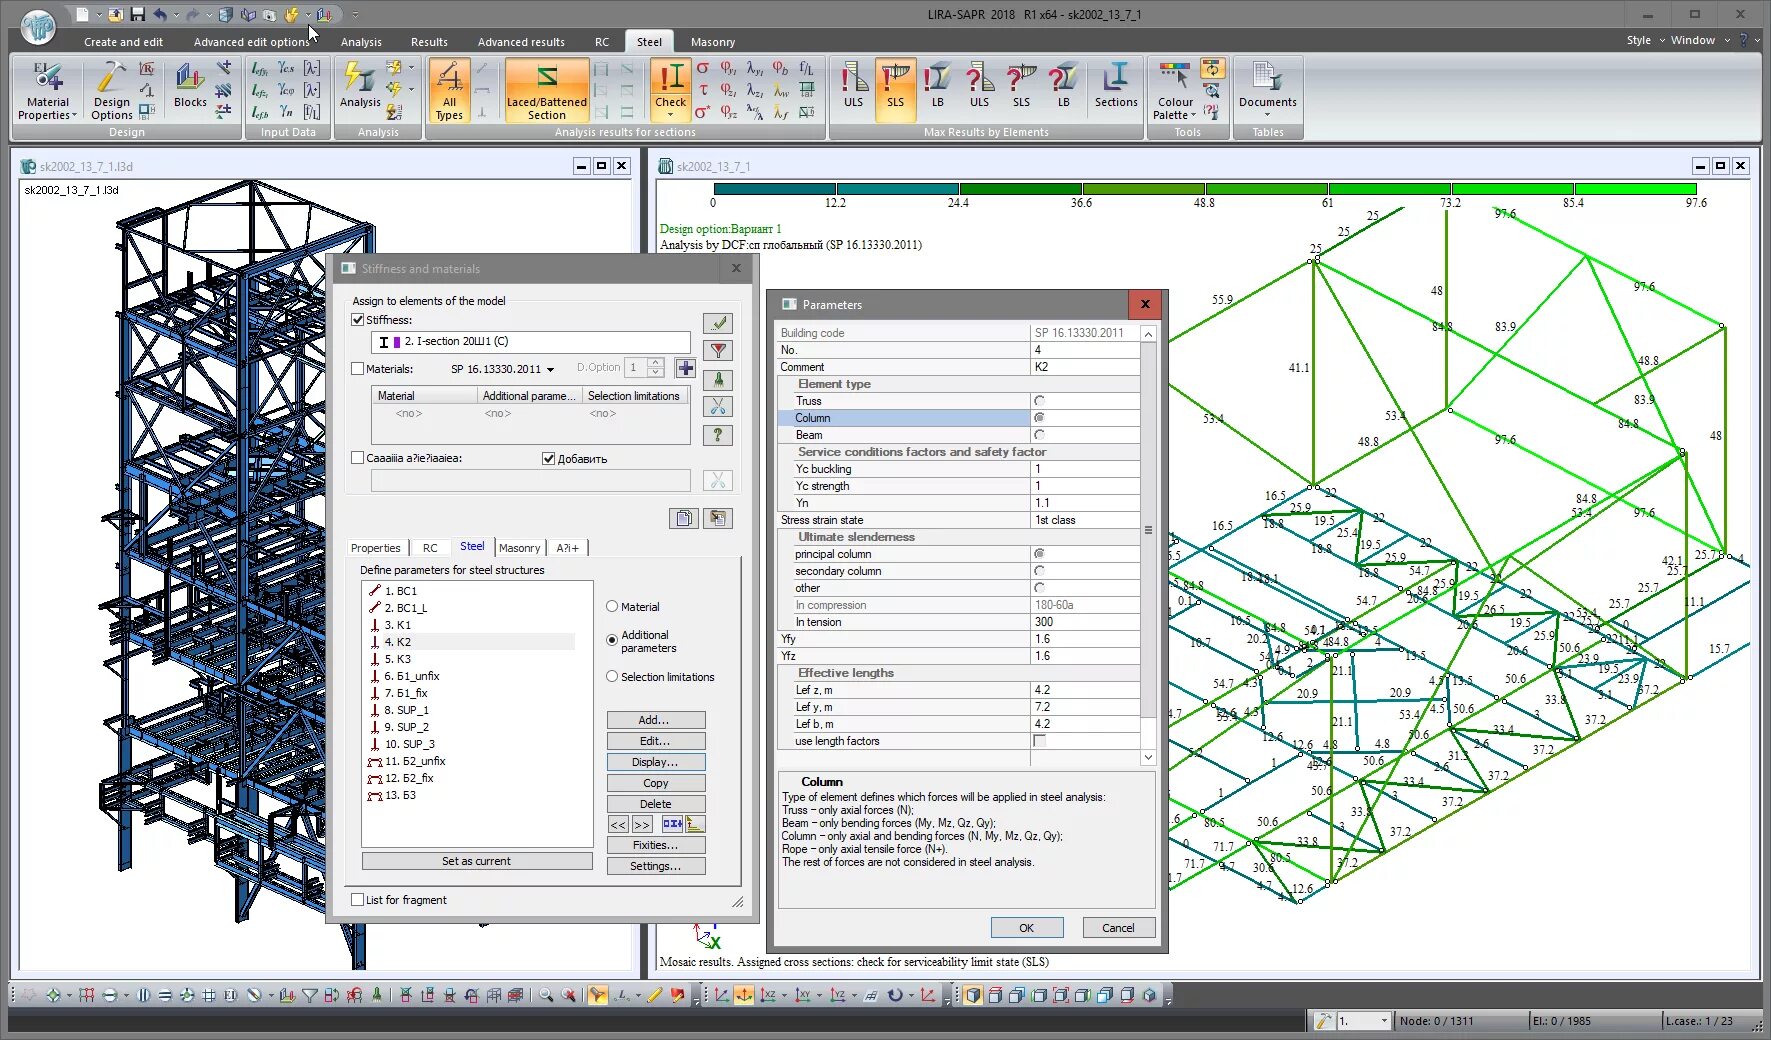
Task: Click the zoom magnifier in bottom toolbar
Action: (x=546, y=995)
